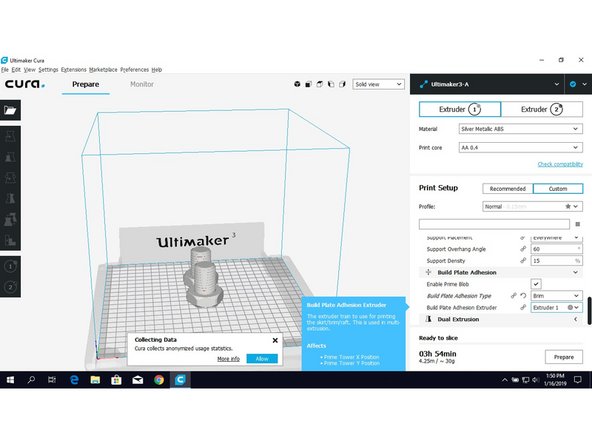Open Microsoft Edge from the taskbar
The width and height of the screenshot is (592, 444).
(74, 380)
